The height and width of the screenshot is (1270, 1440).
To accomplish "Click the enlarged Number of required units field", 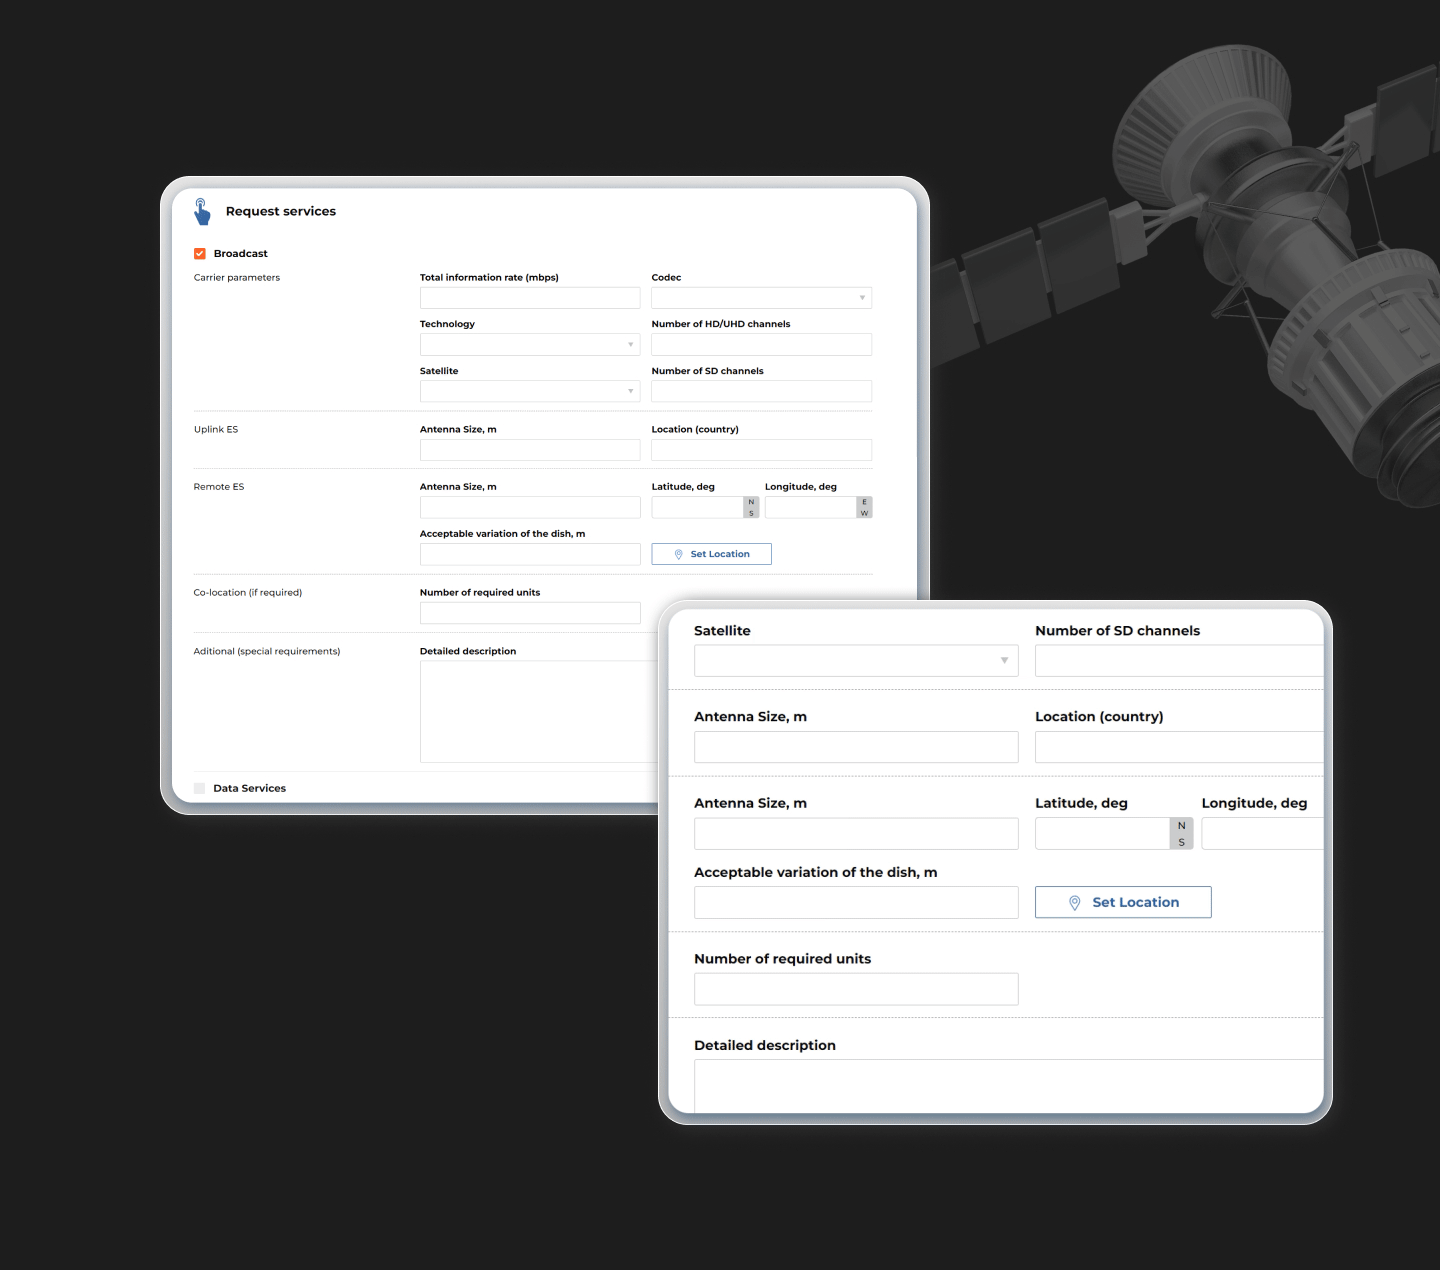I will click(856, 989).
